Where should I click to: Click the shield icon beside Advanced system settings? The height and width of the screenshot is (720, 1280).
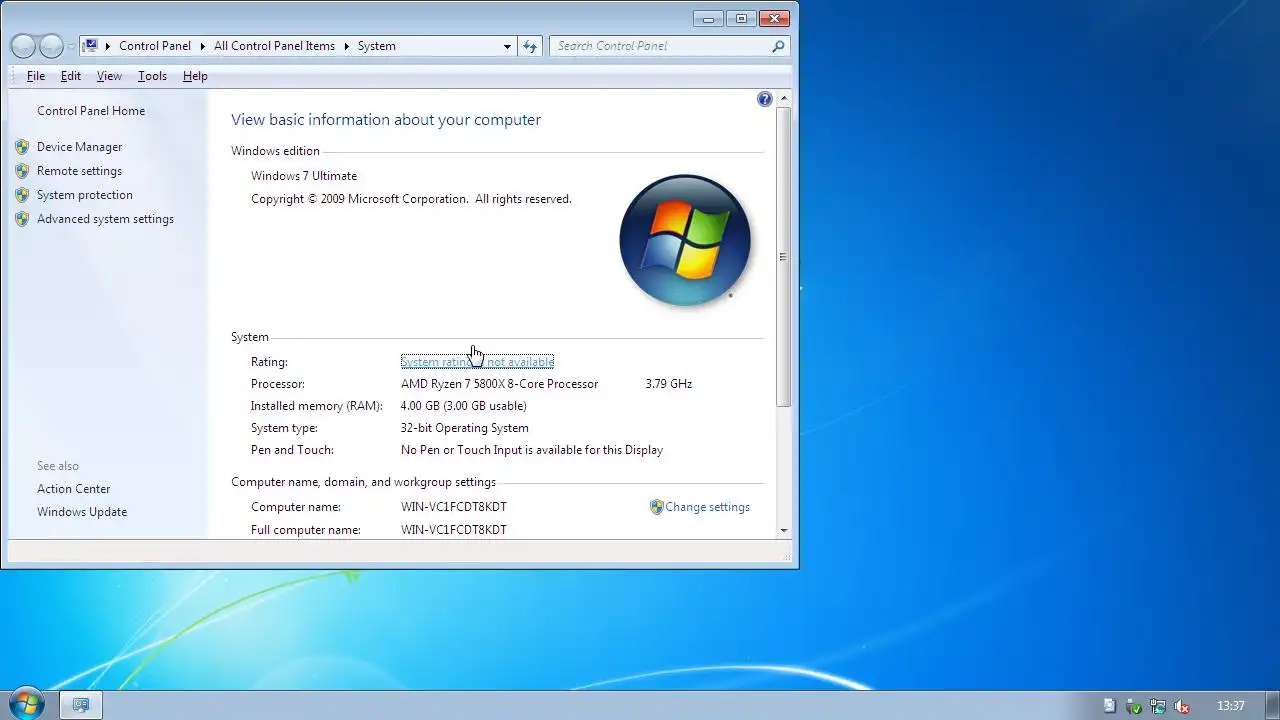coord(22,219)
